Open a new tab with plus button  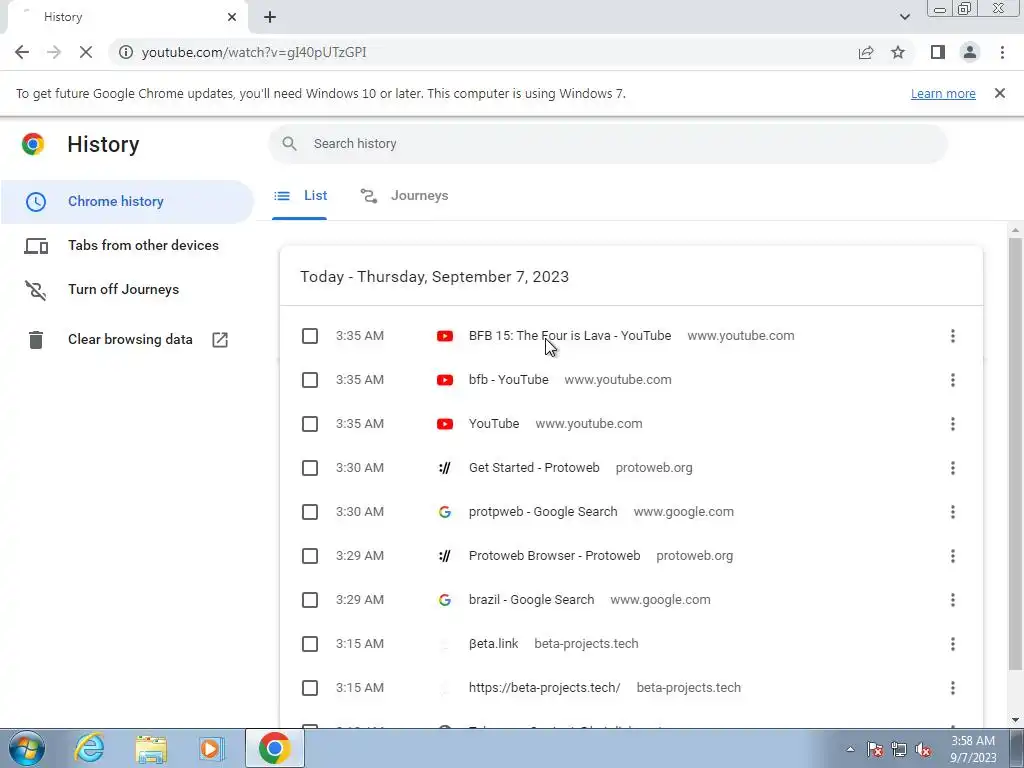click(x=270, y=17)
